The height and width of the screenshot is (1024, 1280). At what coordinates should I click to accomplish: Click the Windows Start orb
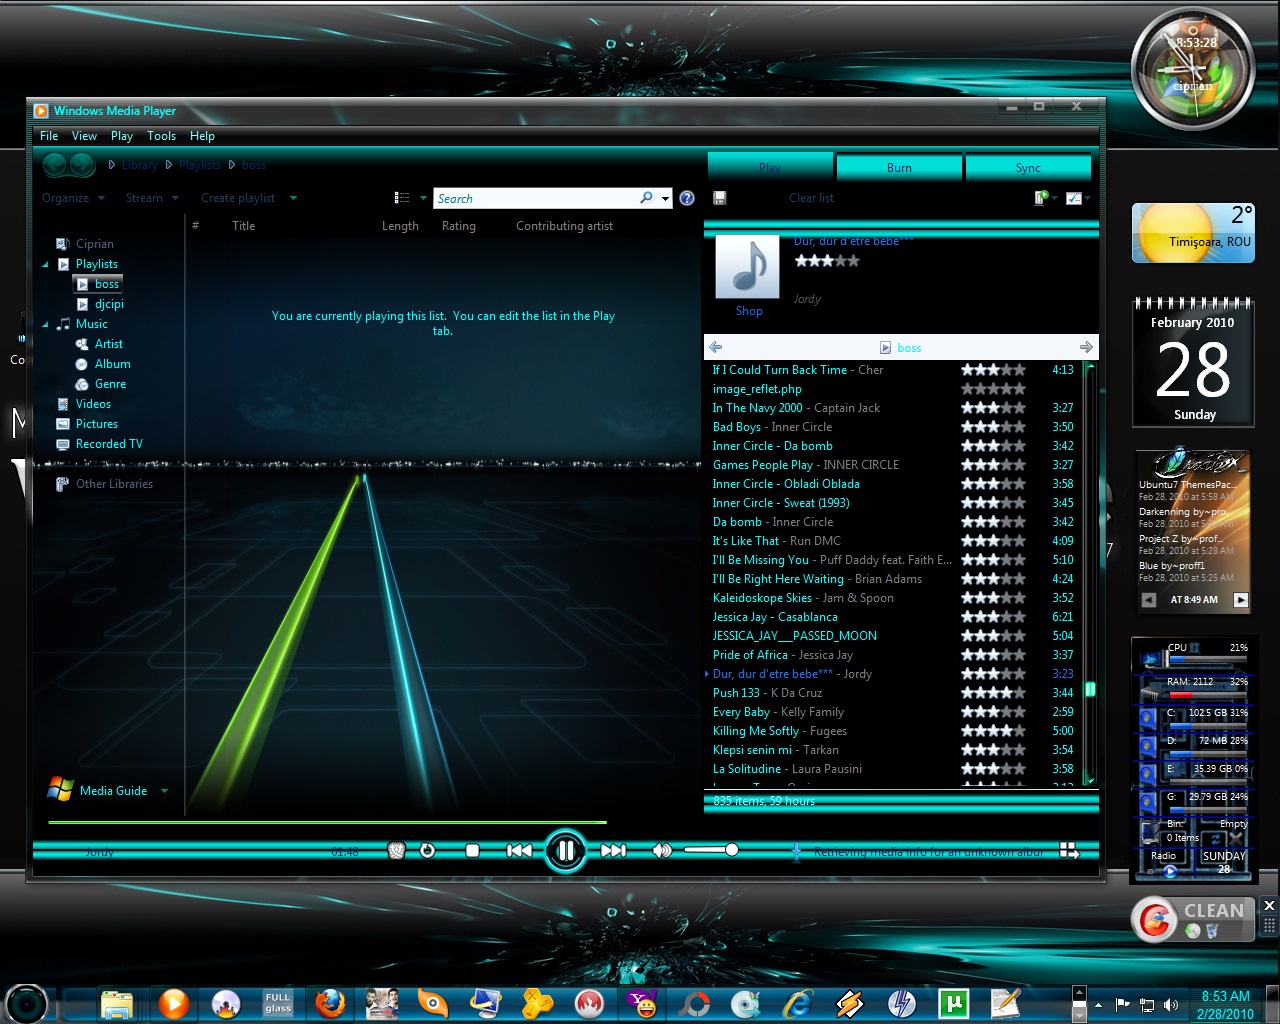pyautogui.click(x=26, y=1002)
